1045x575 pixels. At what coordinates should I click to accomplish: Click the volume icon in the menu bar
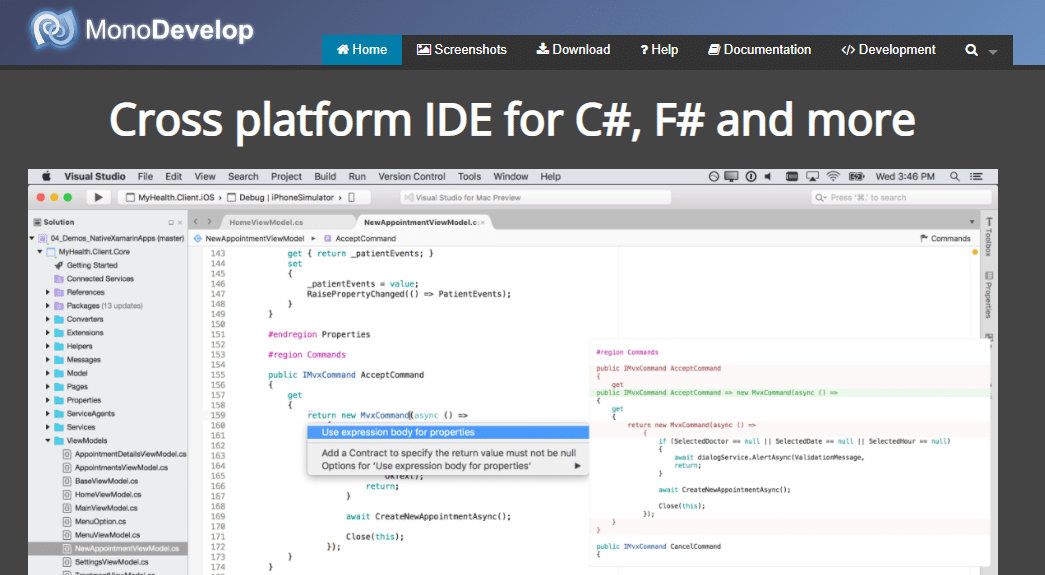pyautogui.click(x=768, y=177)
